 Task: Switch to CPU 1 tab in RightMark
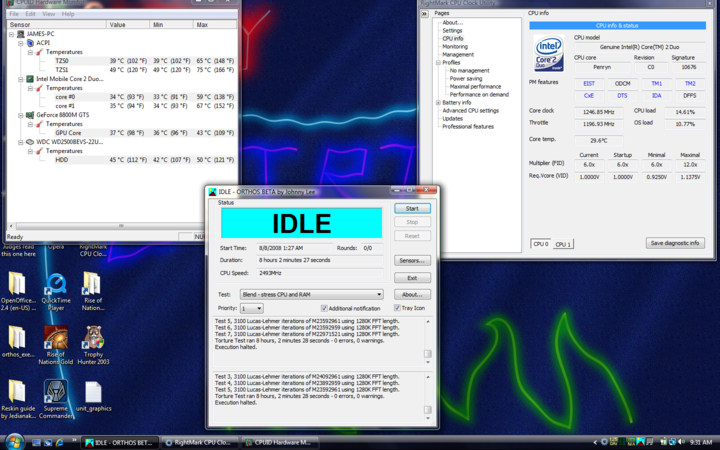coord(563,244)
